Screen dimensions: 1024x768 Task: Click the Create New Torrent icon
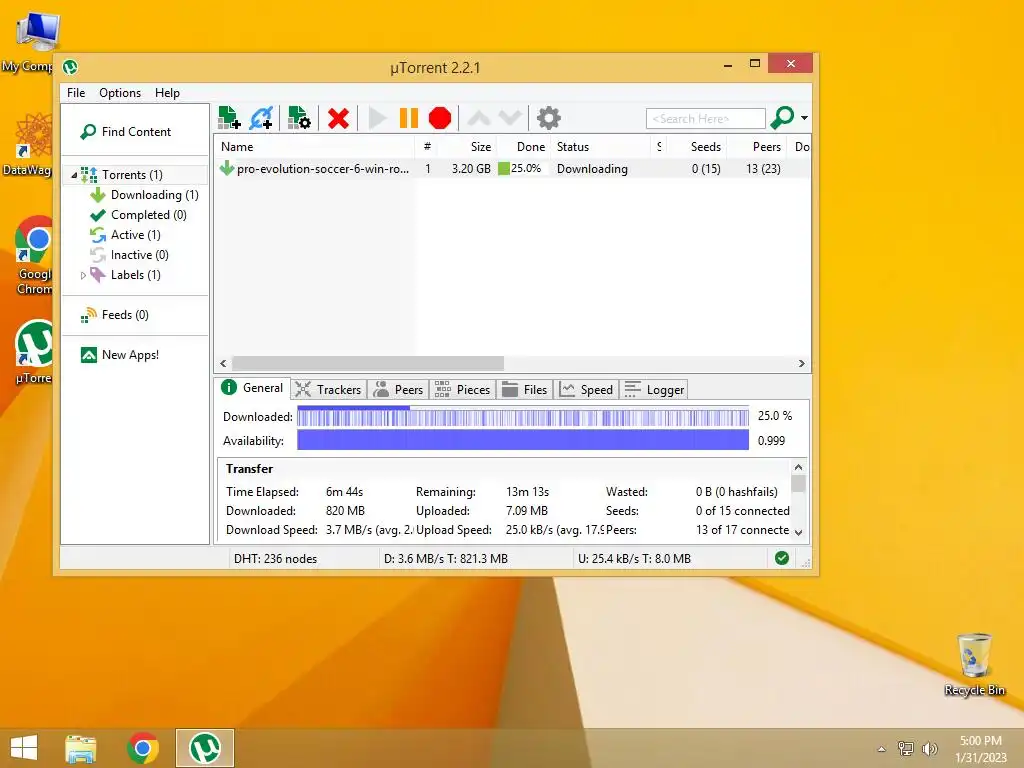[x=299, y=118]
